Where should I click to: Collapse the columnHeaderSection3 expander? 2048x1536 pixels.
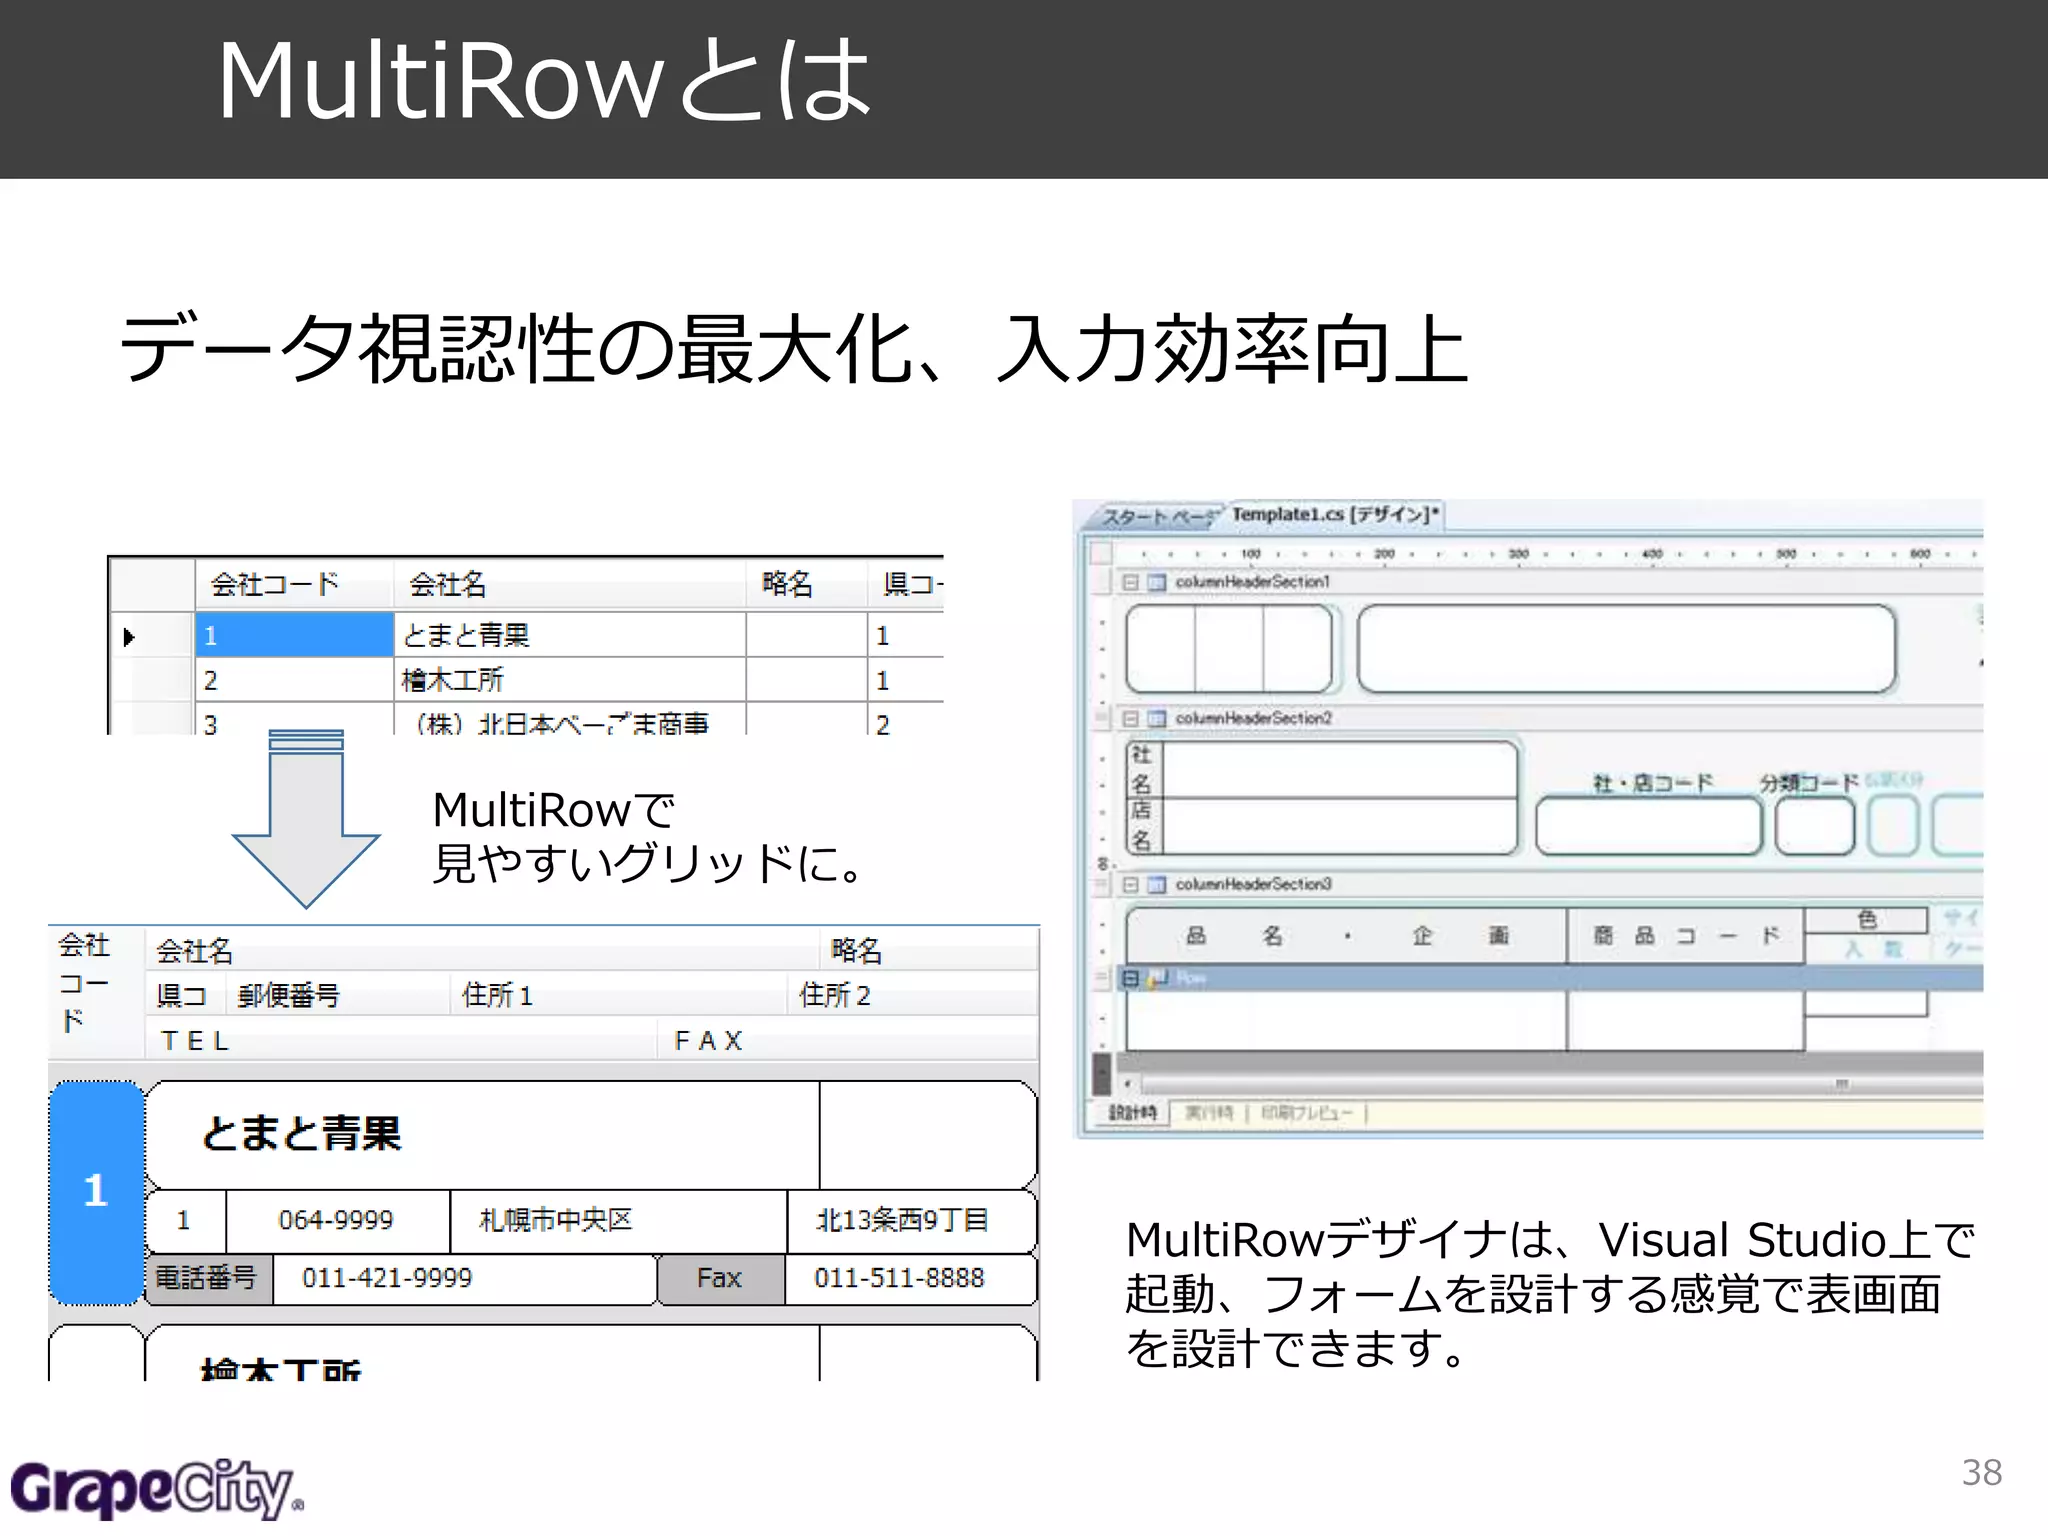click(1130, 884)
